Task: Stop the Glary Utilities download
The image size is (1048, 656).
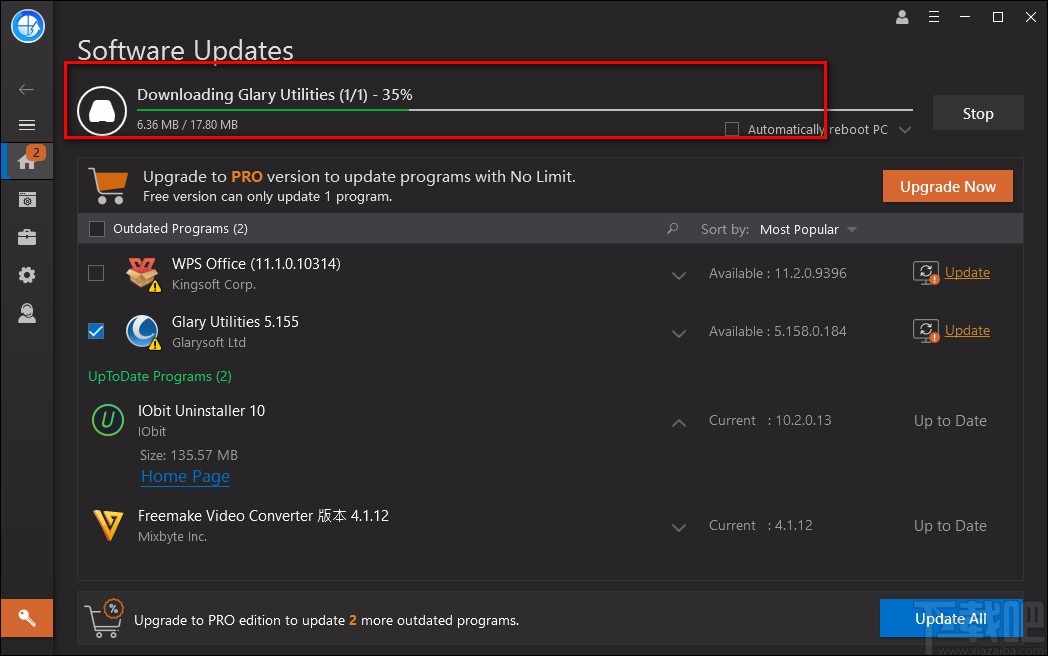Action: (x=977, y=113)
